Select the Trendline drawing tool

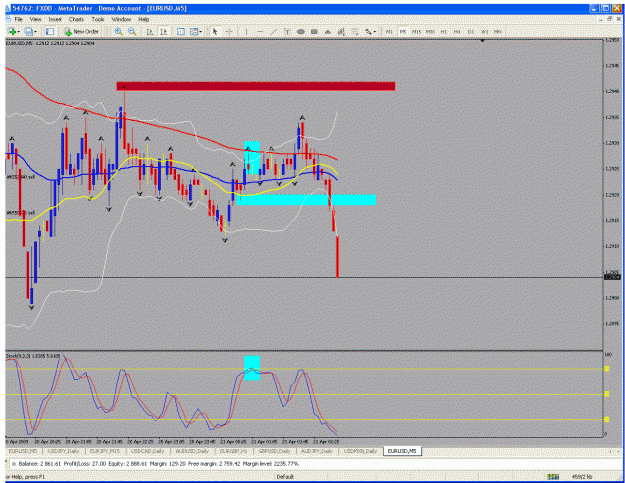click(x=273, y=31)
